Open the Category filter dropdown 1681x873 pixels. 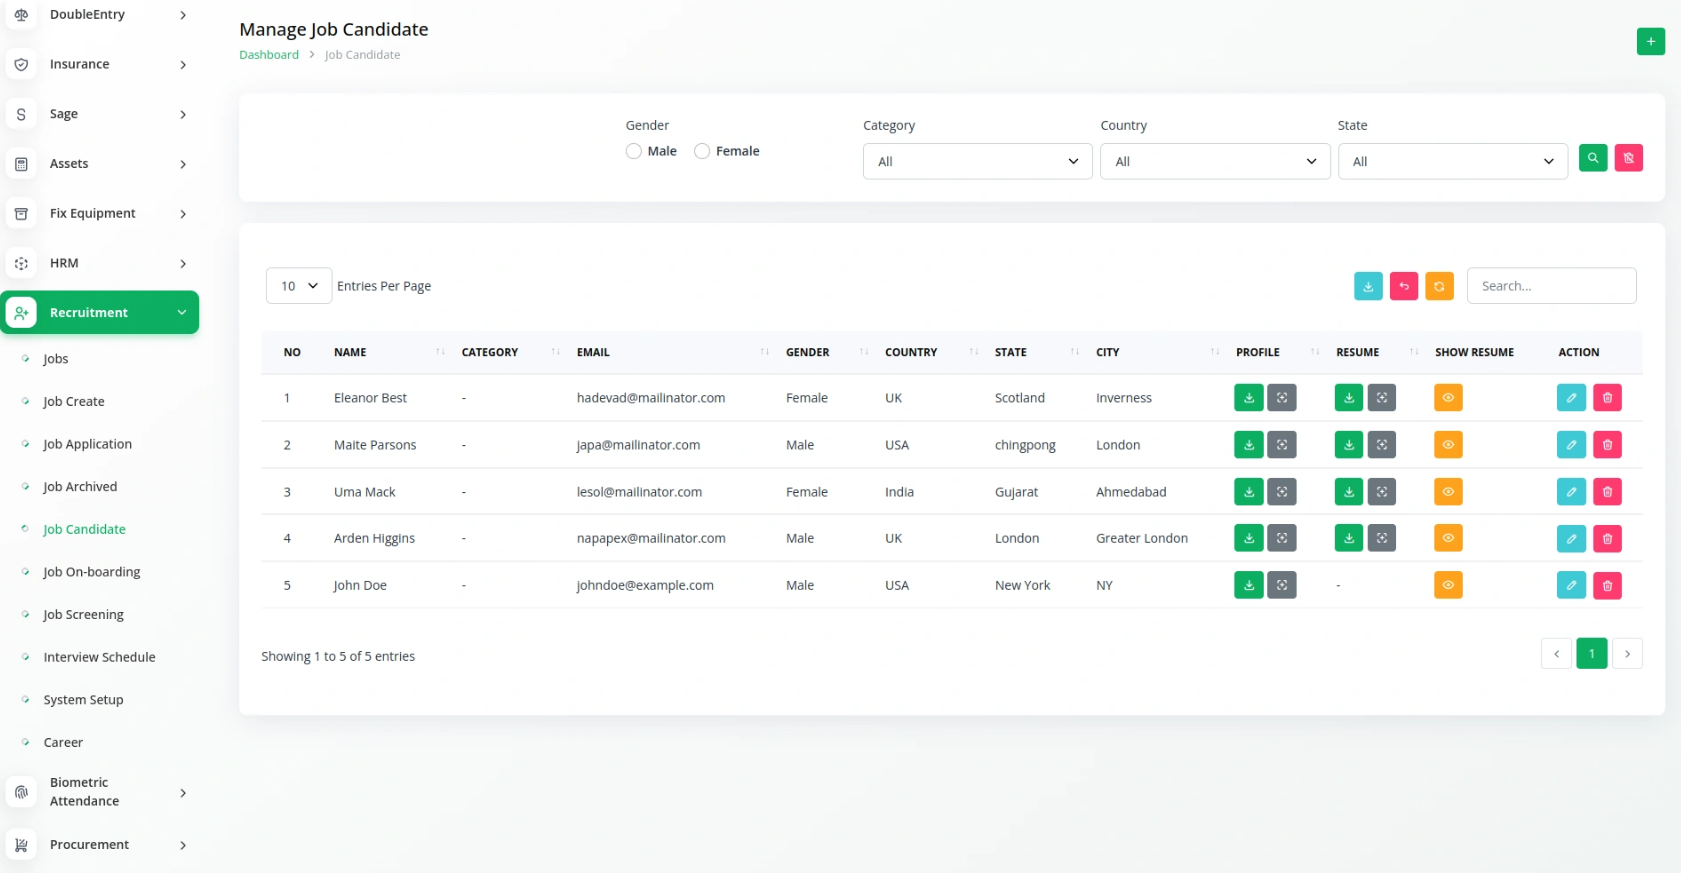point(977,161)
